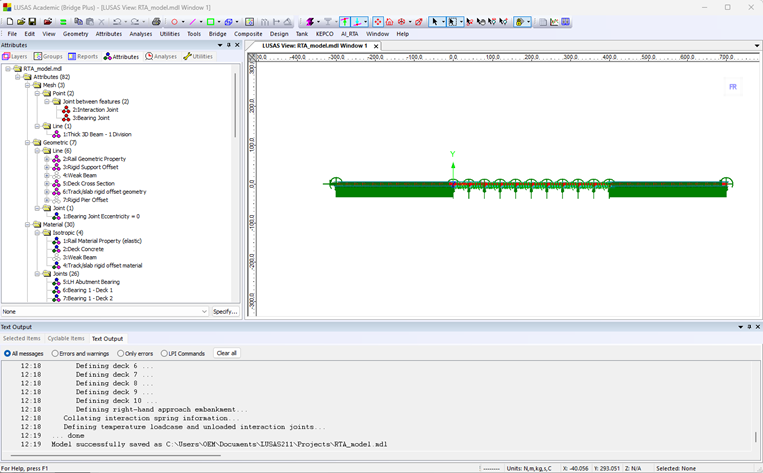Click the Save file toolbar icon
The image size is (763, 473).
(x=32, y=21)
